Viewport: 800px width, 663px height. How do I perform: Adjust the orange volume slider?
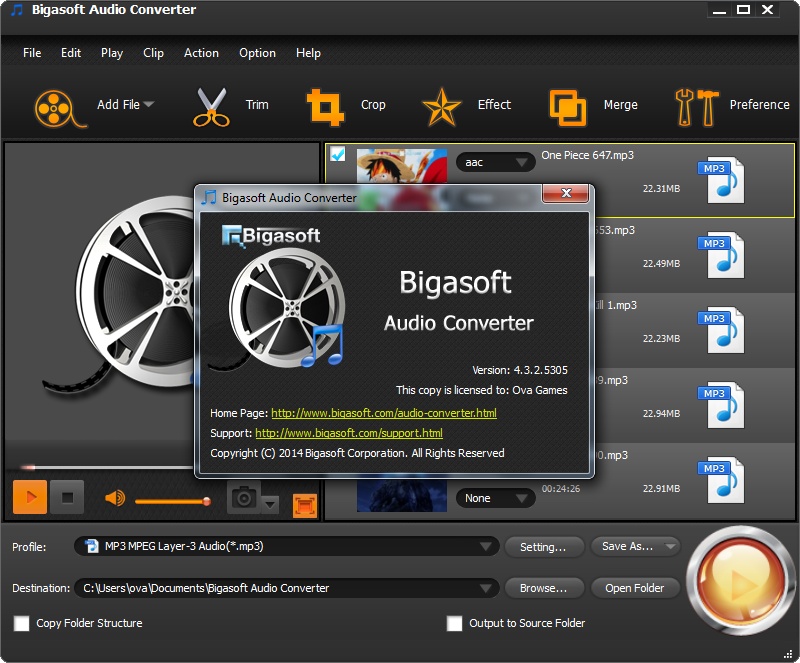172,501
